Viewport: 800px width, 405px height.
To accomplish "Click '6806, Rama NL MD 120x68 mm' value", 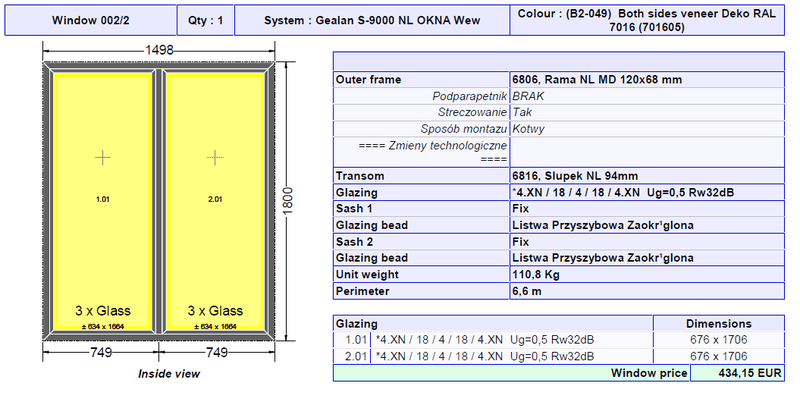I will (597, 80).
